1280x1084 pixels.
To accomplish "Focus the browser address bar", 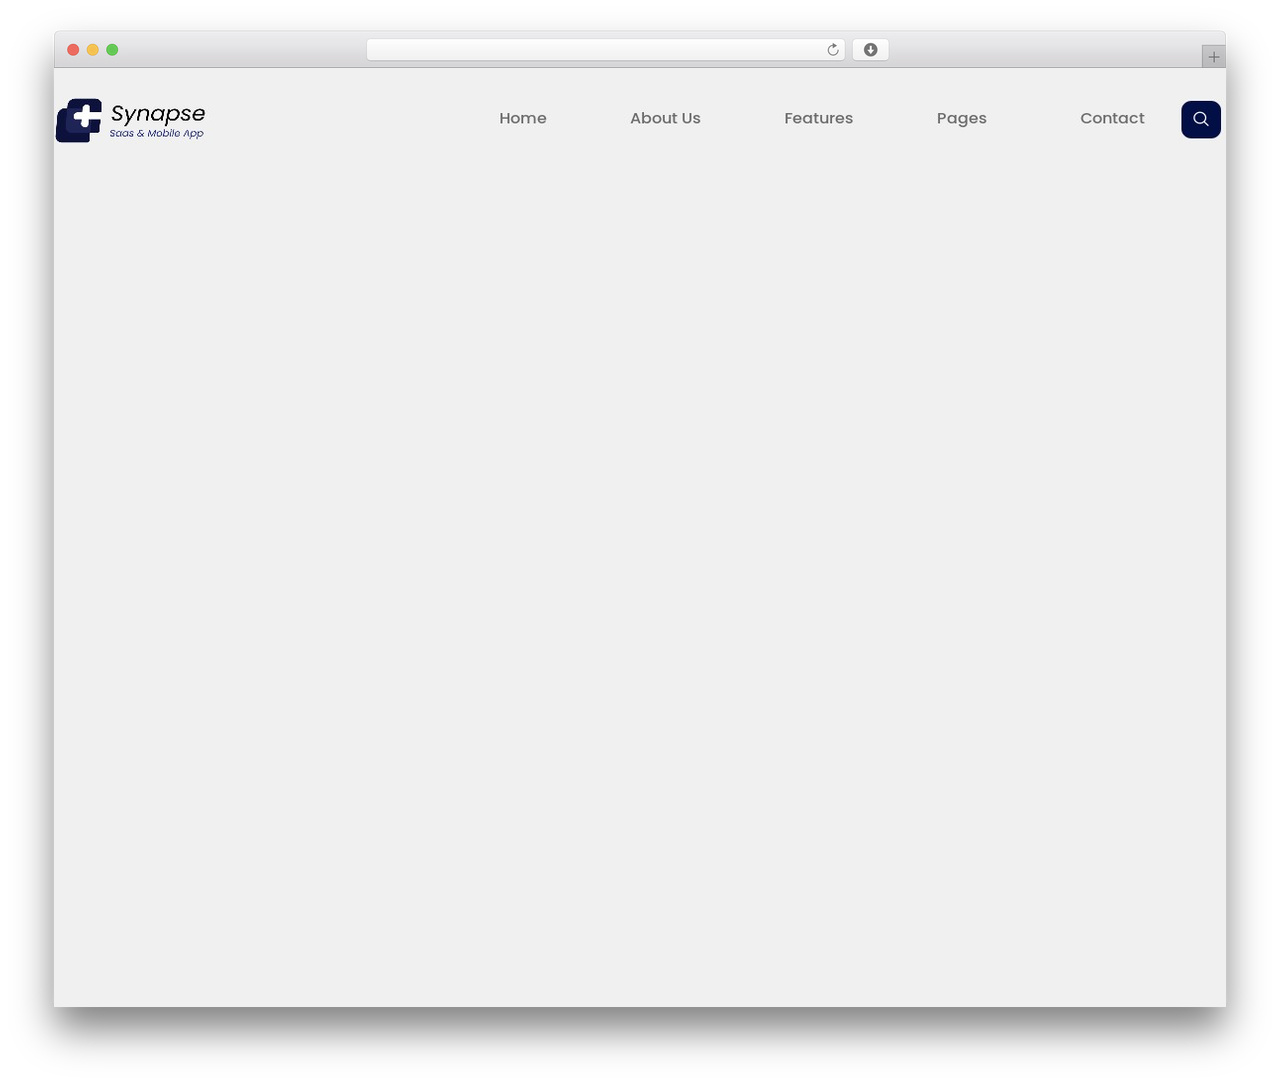I will click(x=605, y=50).
